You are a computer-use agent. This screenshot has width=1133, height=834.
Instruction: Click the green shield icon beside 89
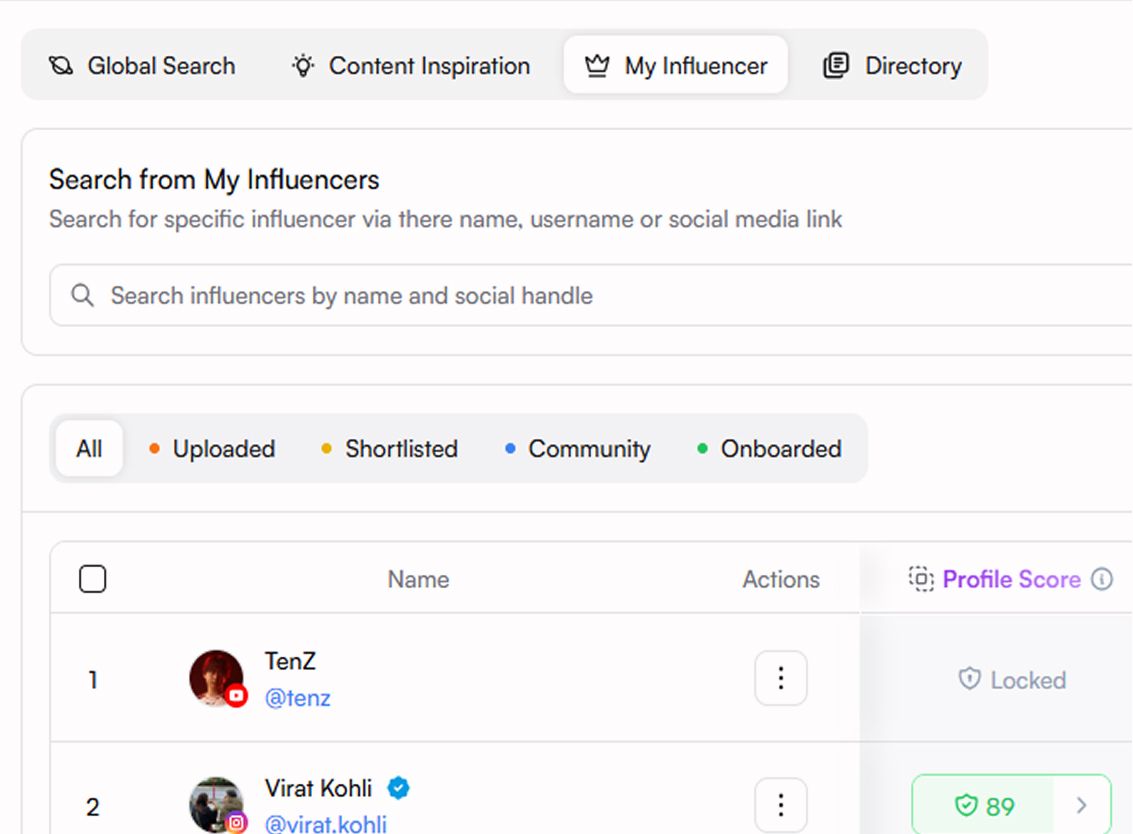tap(966, 804)
